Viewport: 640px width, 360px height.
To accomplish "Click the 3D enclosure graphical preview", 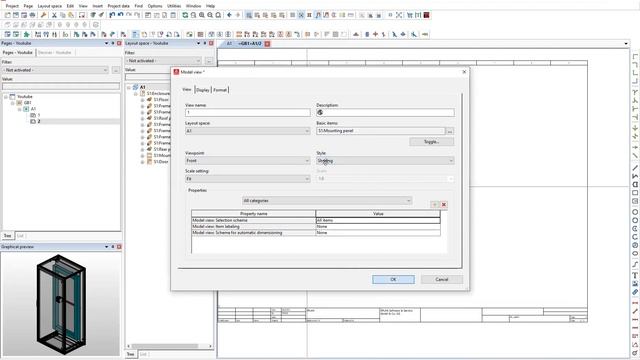I will coord(61,304).
